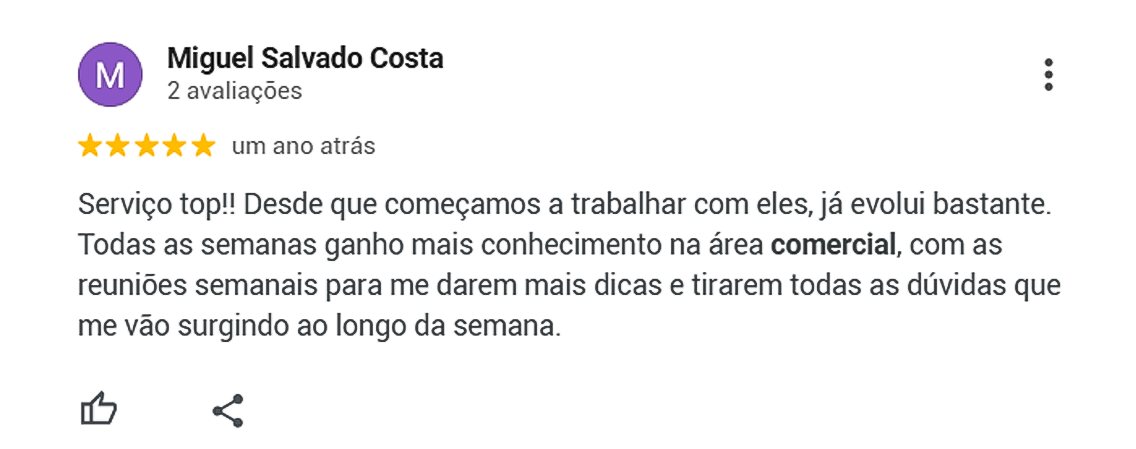Click the share icon below the review
The width and height of the screenshot is (1136, 449).
[228, 410]
